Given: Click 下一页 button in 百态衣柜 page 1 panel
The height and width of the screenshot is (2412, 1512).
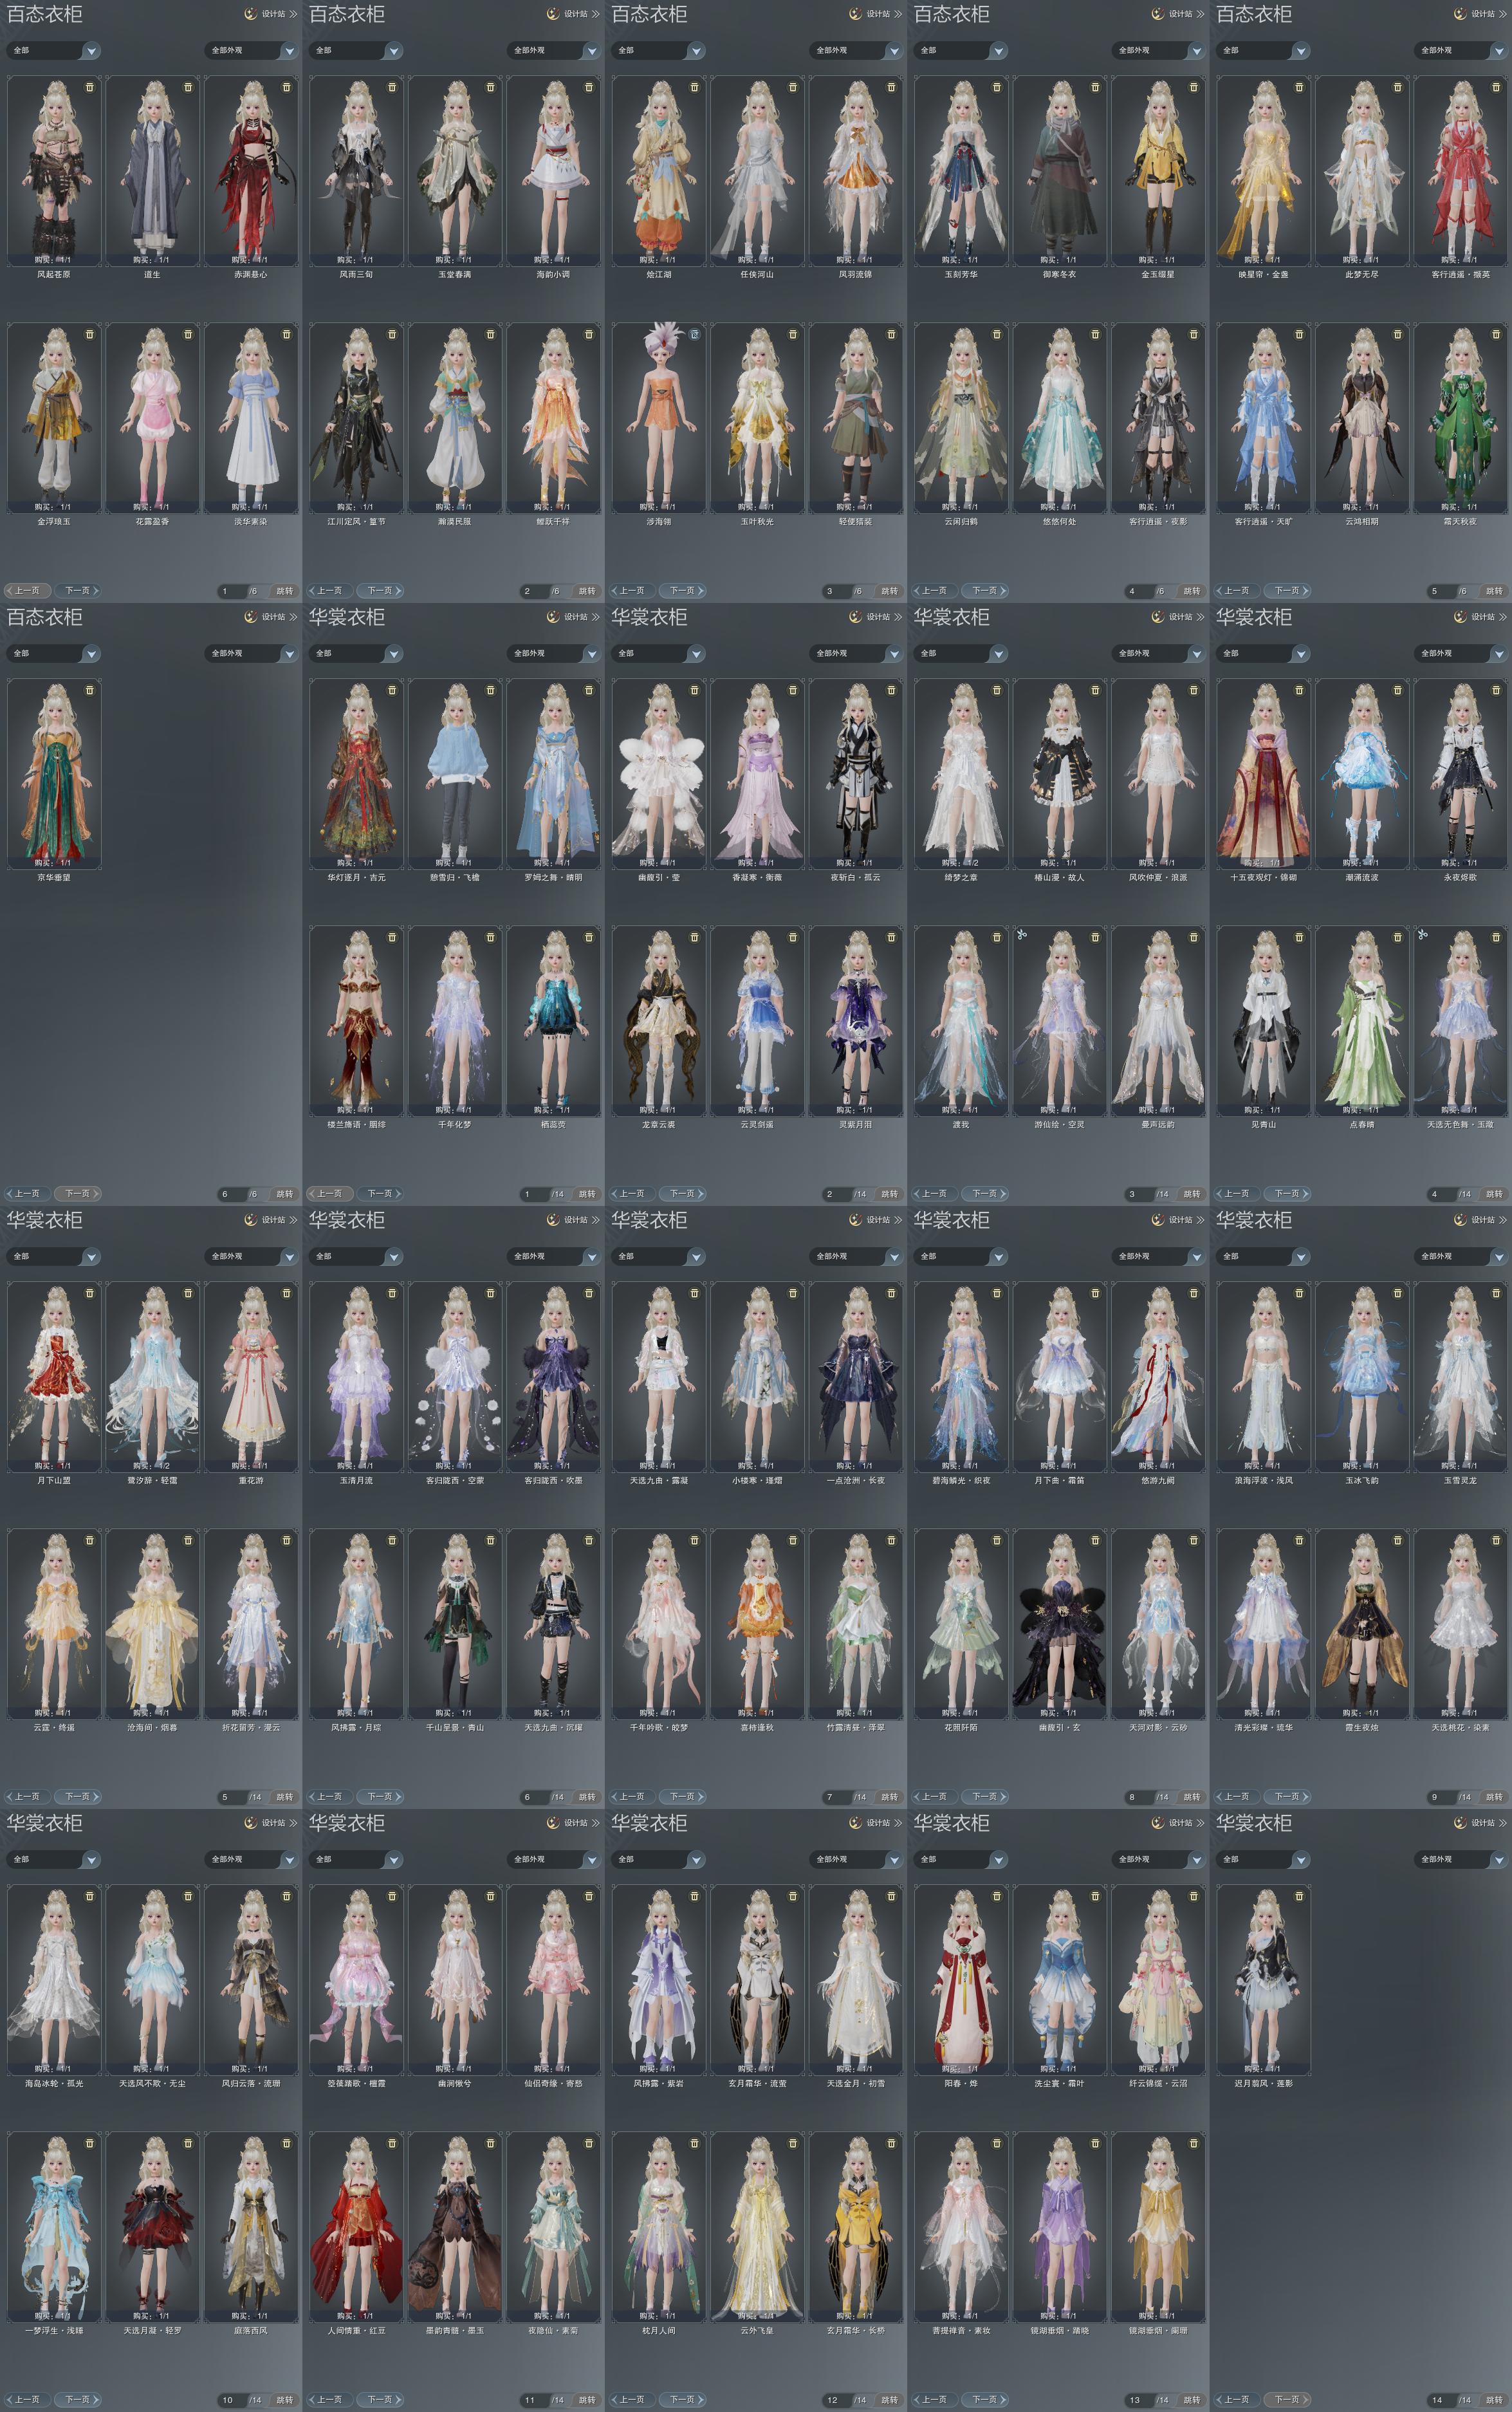Looking at the screenshot, I should pyautogui.click(x=79, y=591).
